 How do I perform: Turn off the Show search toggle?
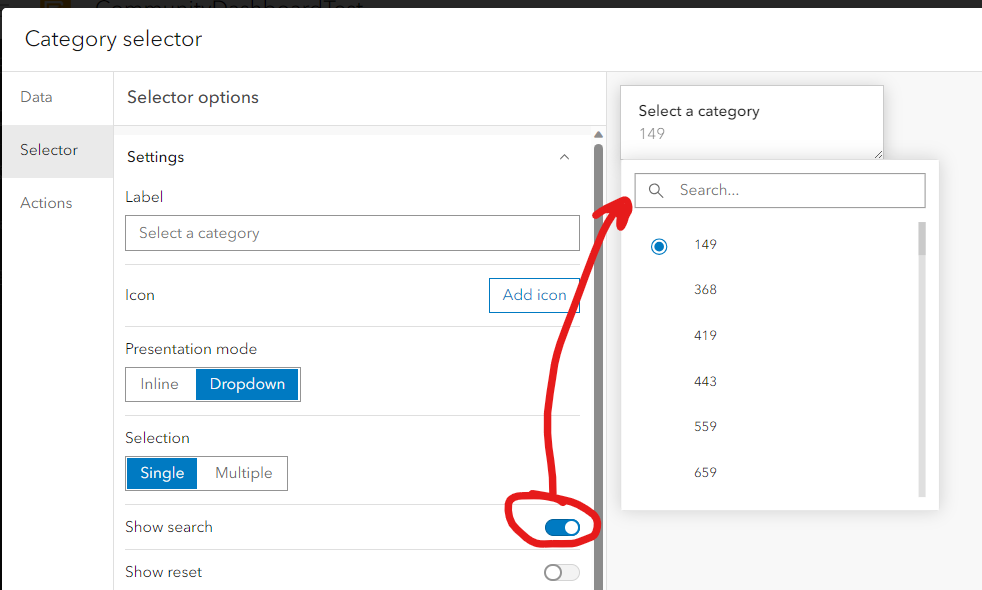(x=562, y=527)
